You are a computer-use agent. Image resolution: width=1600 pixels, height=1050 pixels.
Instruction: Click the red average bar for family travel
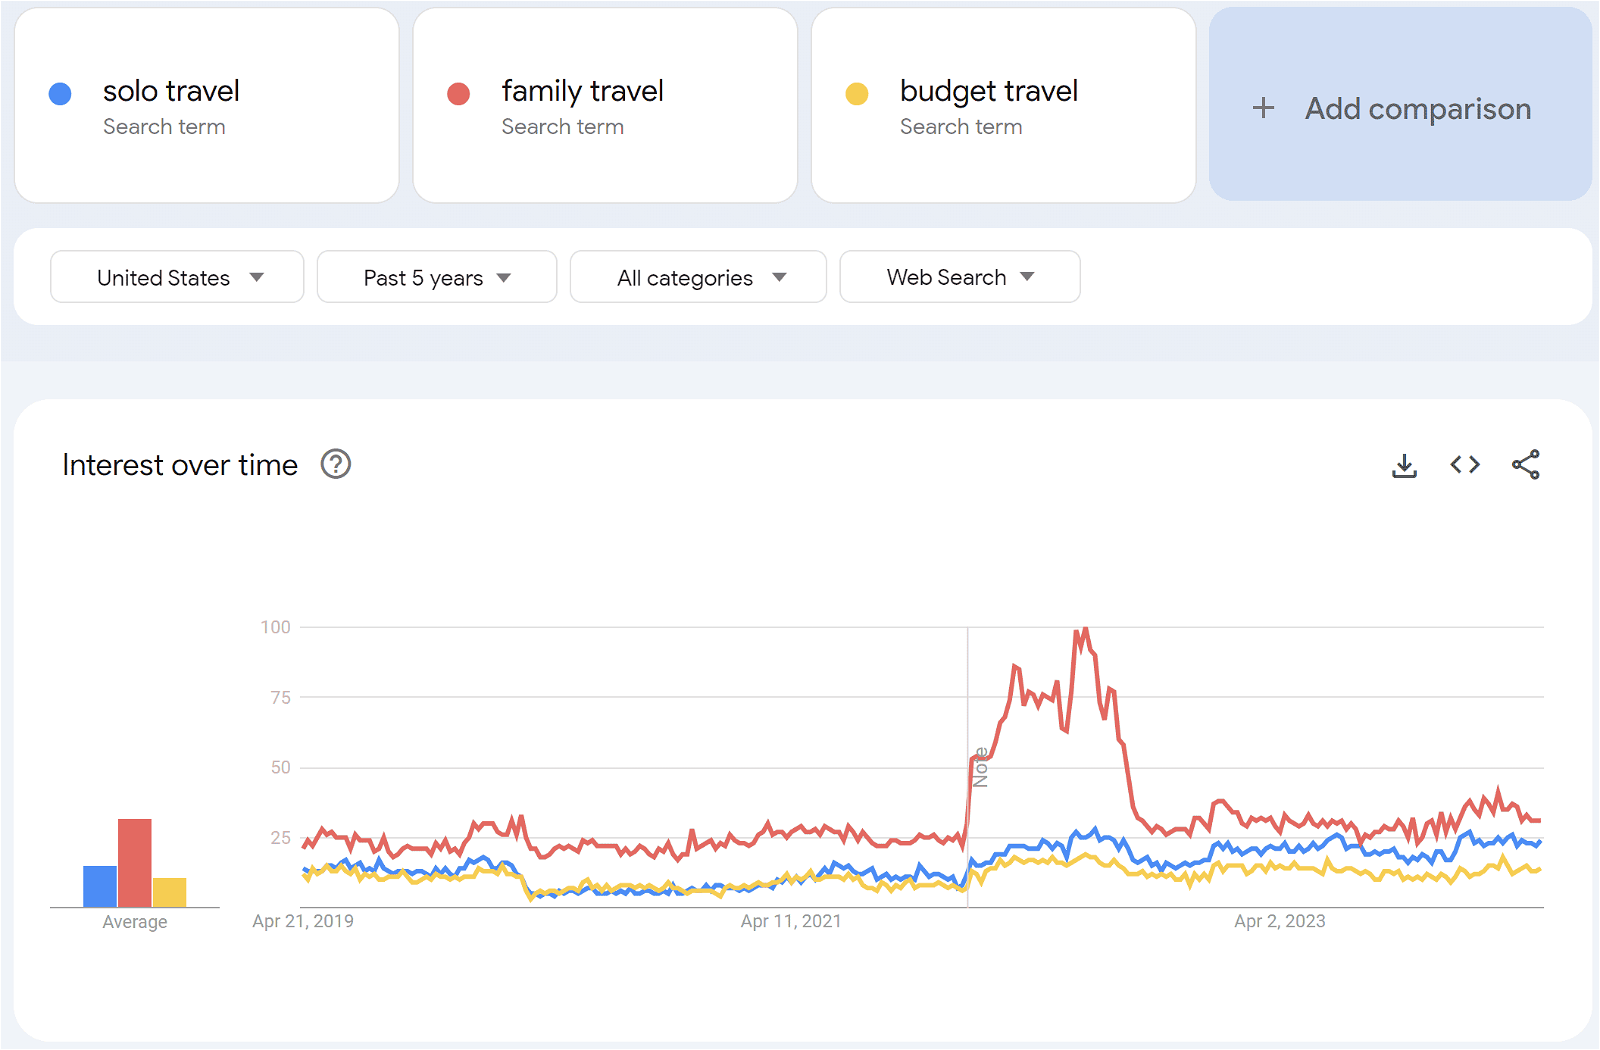135,862
